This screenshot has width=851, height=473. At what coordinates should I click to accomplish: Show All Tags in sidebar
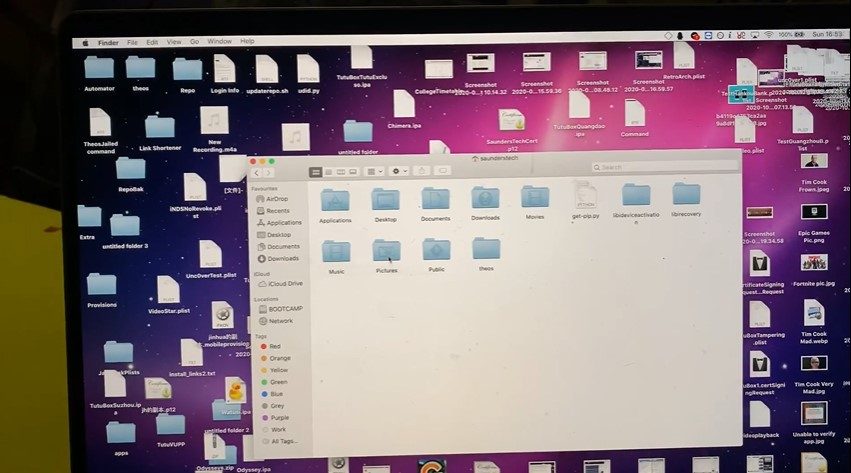[x=280, y=442]
